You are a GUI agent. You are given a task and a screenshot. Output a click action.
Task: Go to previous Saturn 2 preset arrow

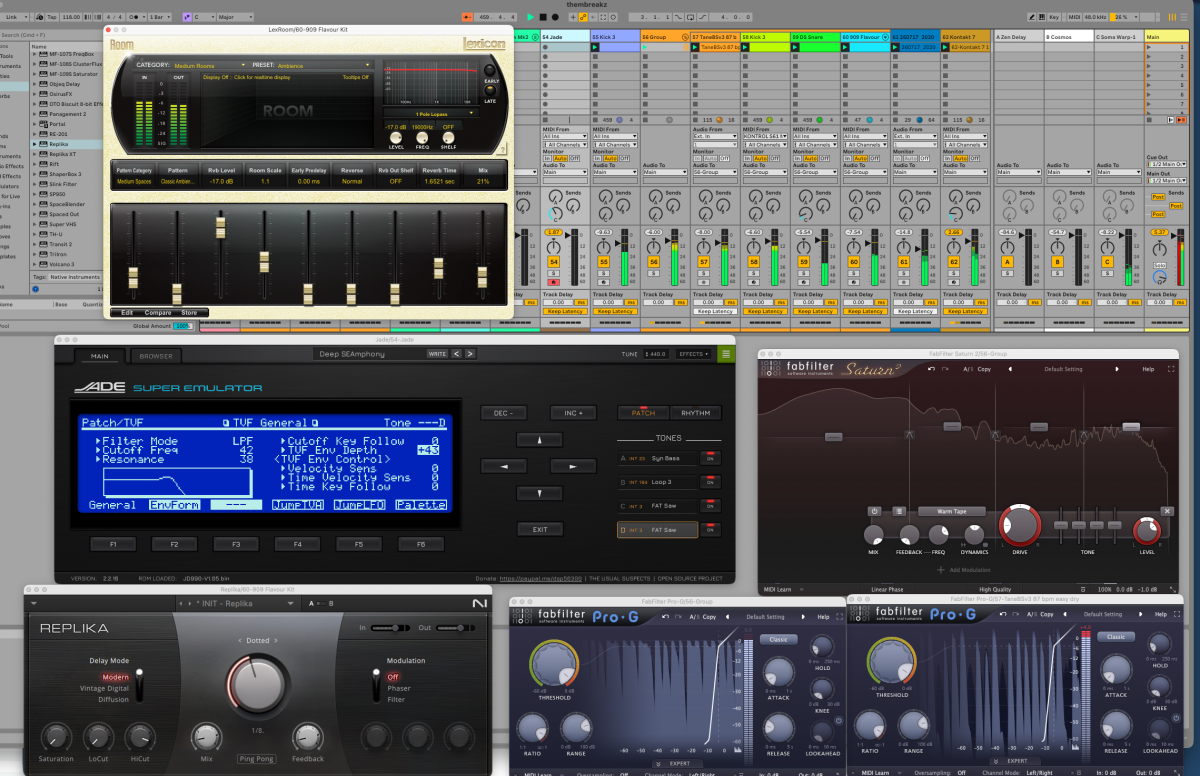coord(1009,368)
